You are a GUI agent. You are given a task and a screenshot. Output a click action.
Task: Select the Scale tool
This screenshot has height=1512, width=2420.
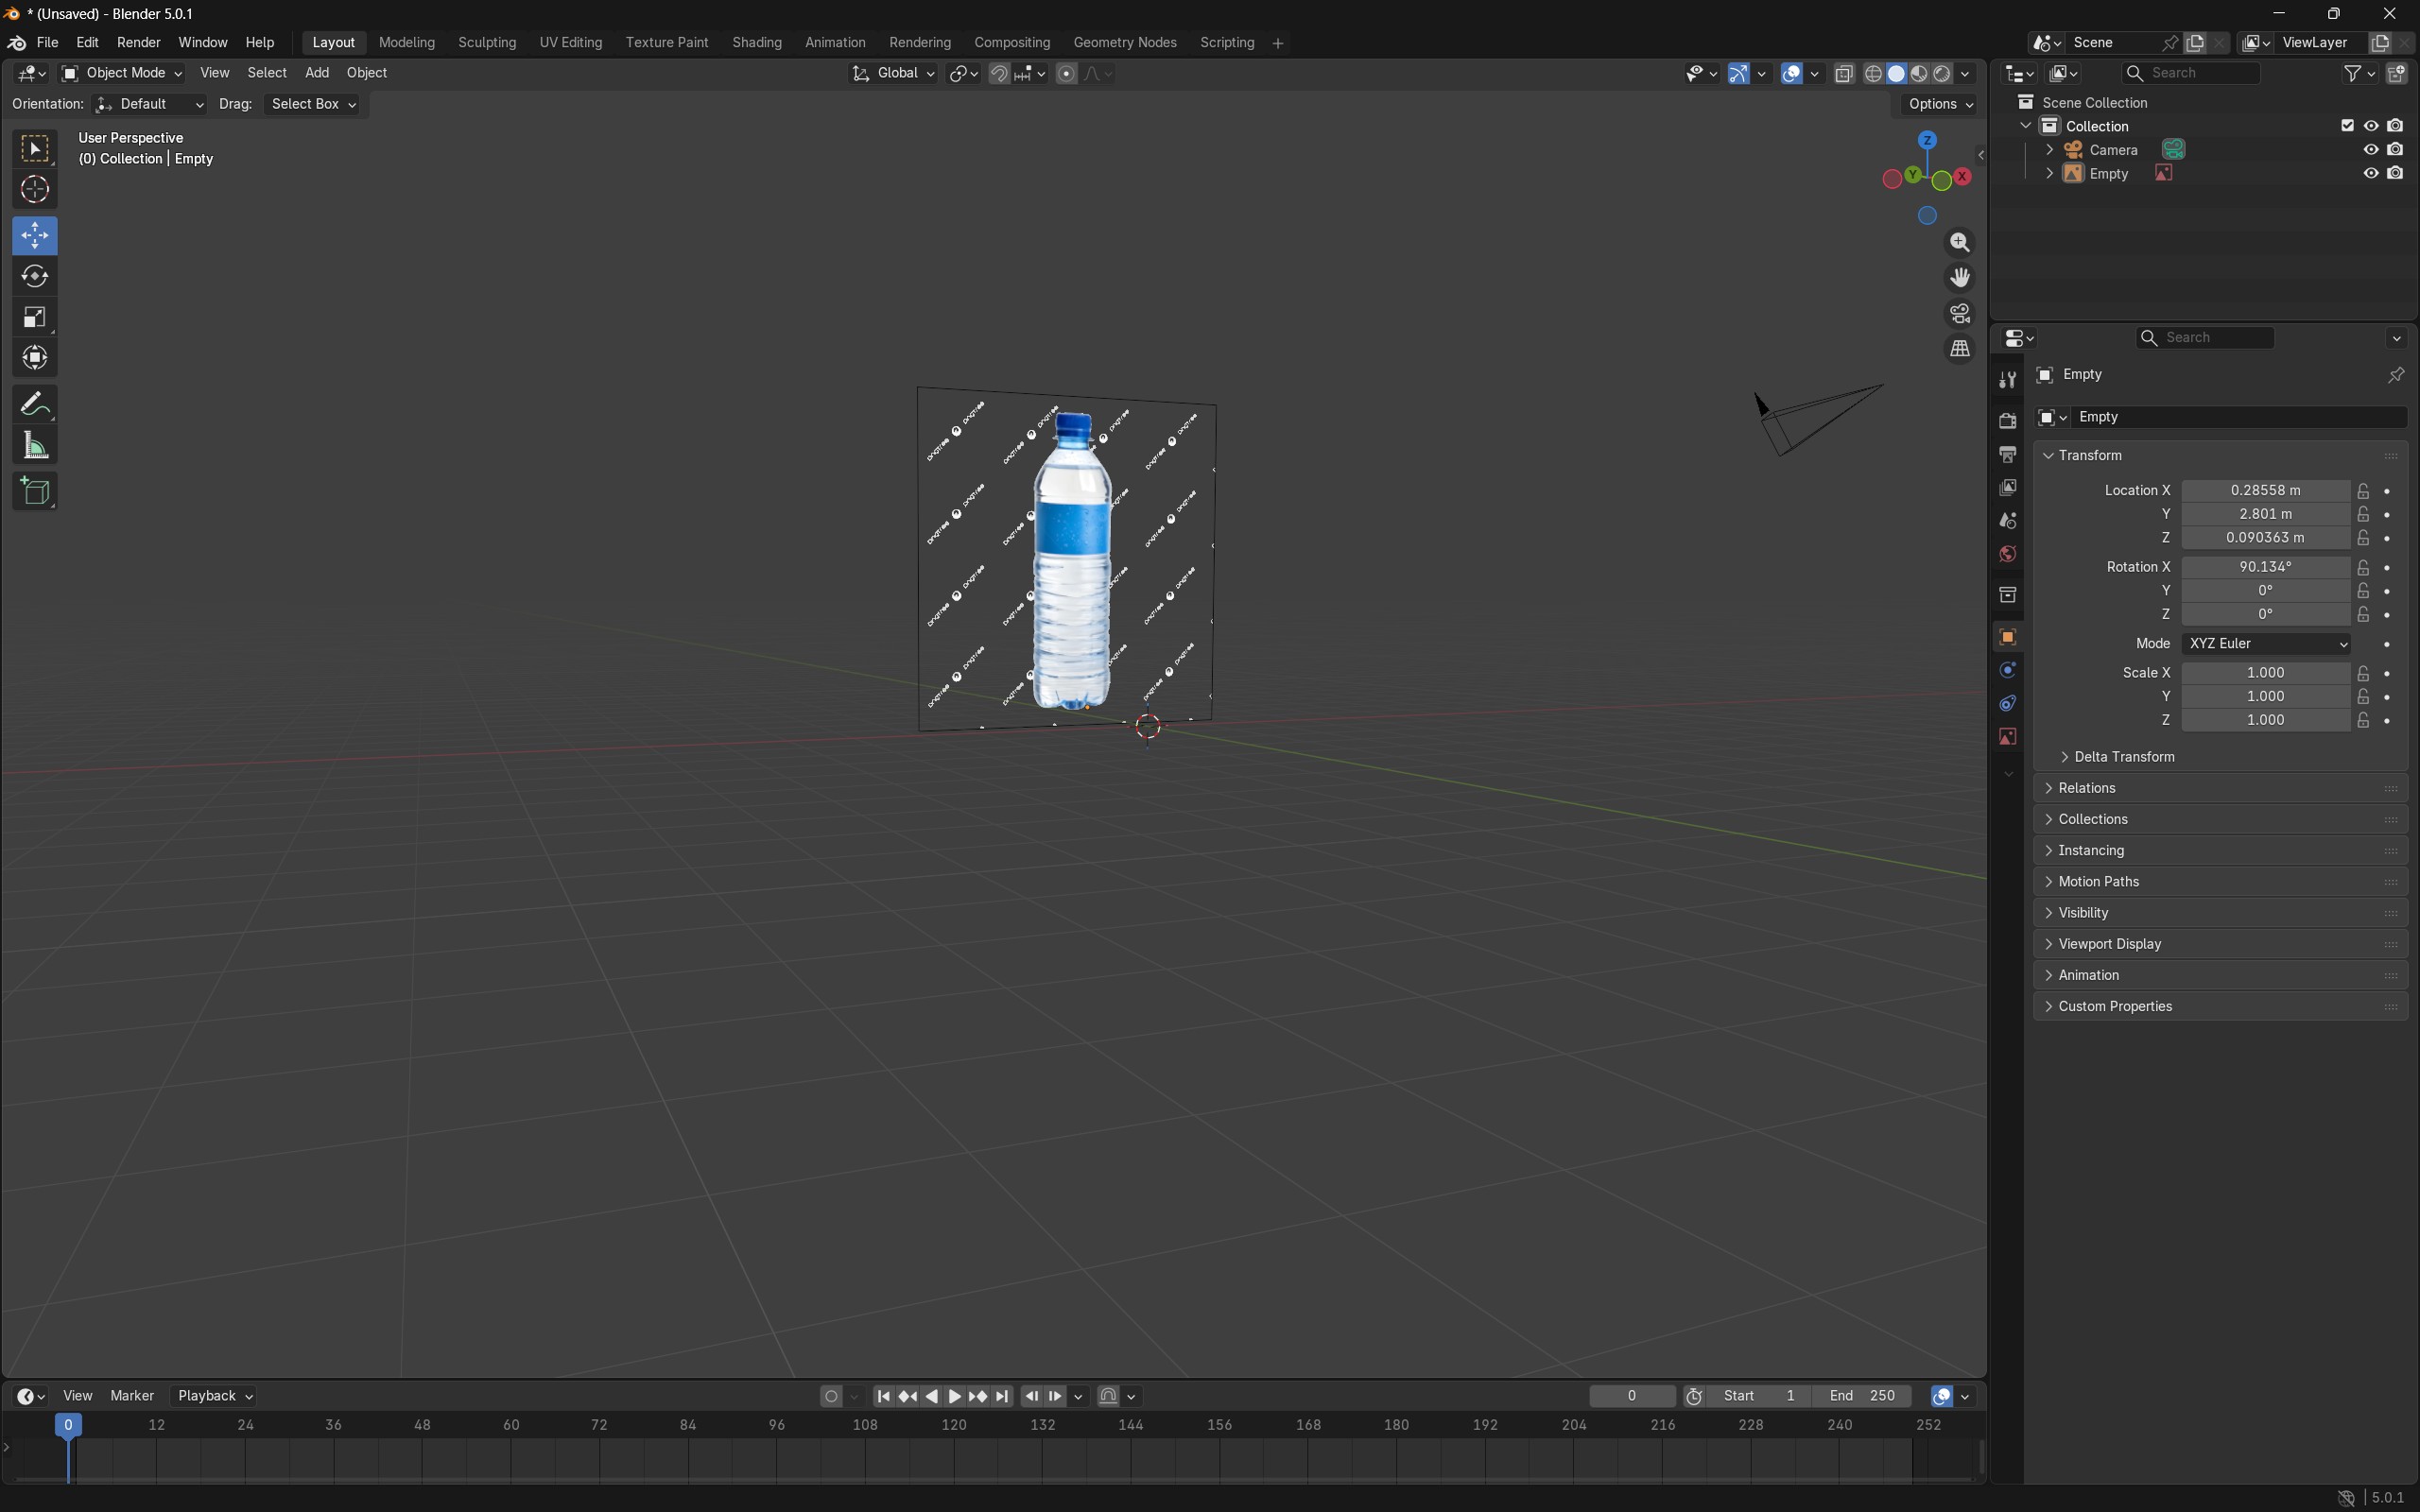[x=35, y=318]
